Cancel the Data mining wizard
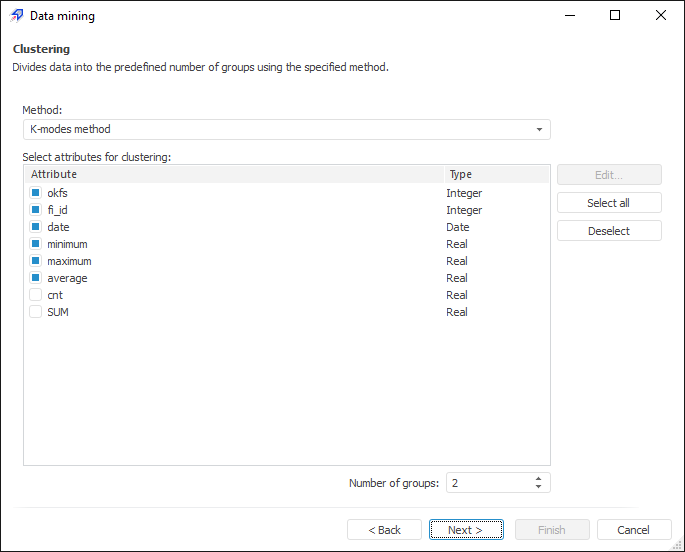 (x=633, y=530)
